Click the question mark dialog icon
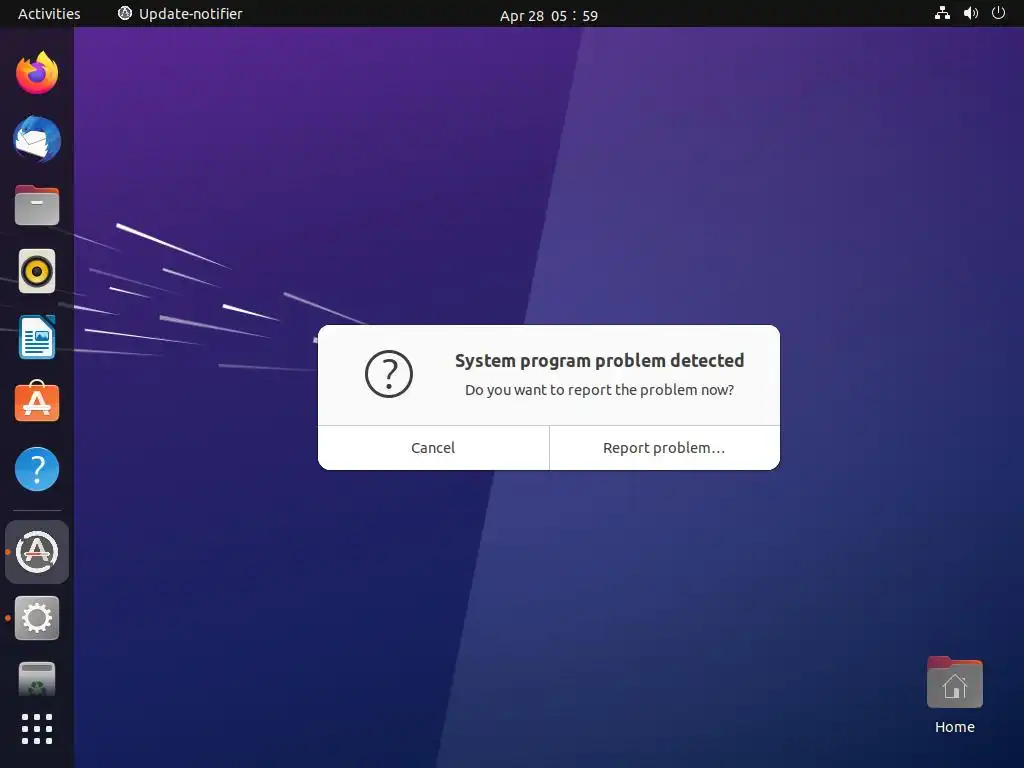Image resolution: width=1024 pixels, height=768 pixels. pyautogui.click(x=389, y=374)
